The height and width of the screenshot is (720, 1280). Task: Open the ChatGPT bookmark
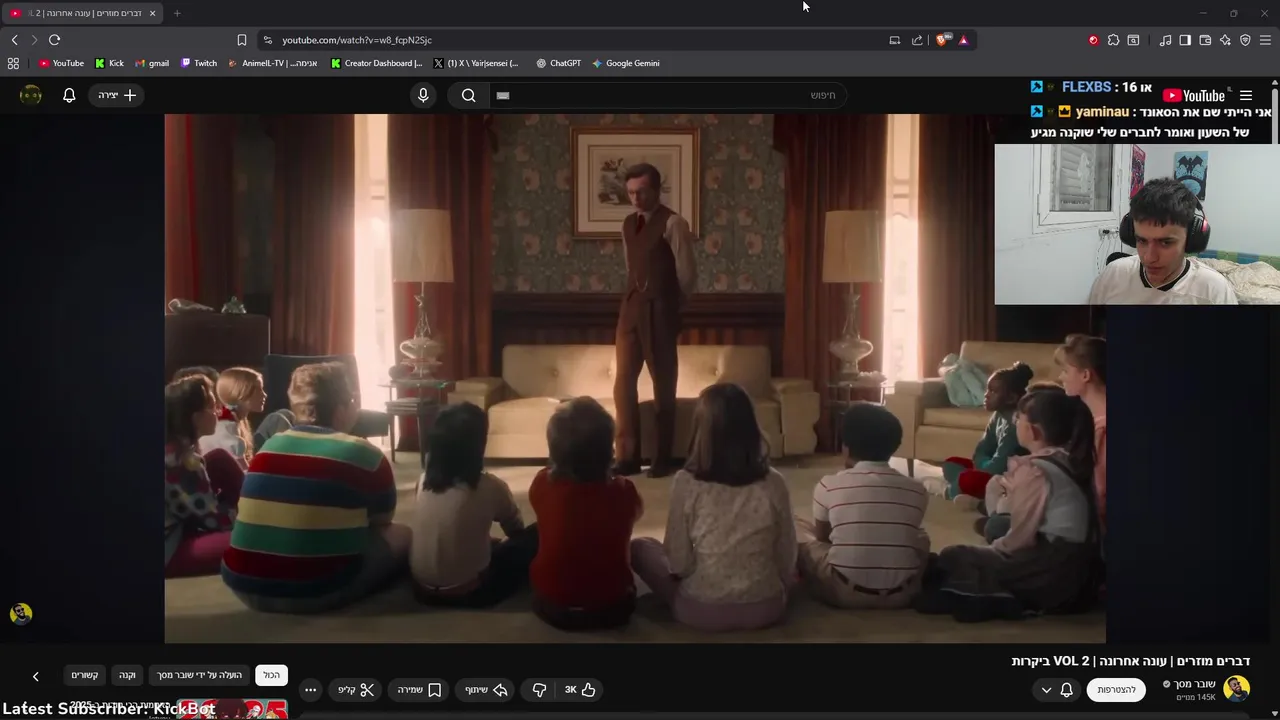(x=558, y=63)
